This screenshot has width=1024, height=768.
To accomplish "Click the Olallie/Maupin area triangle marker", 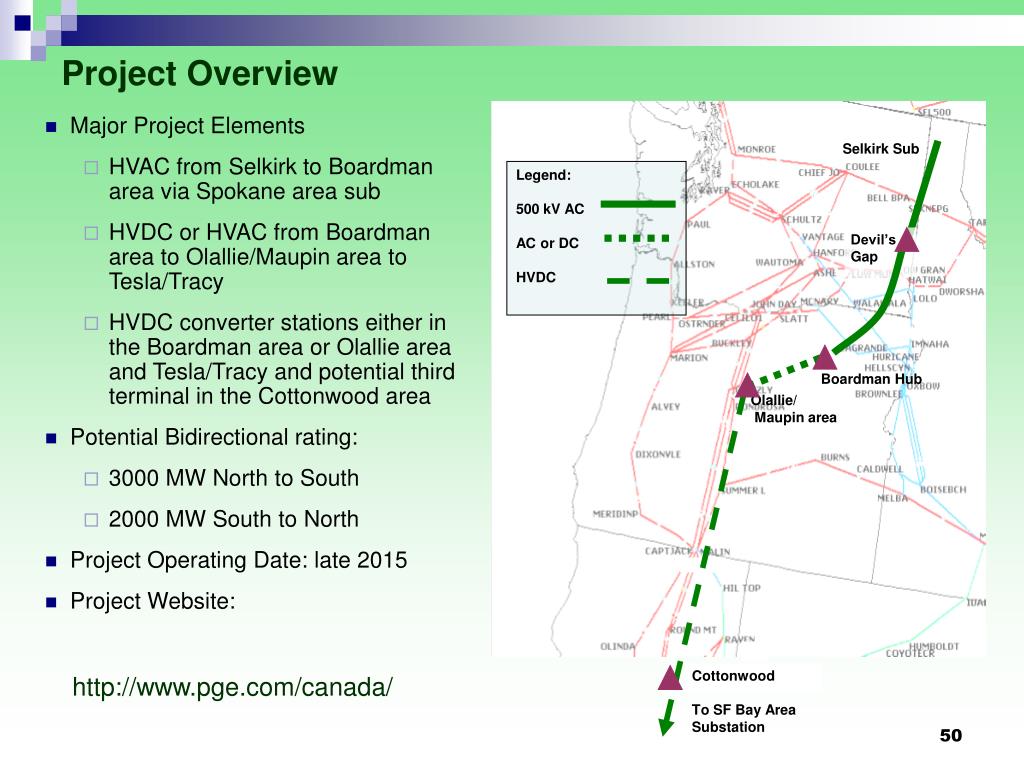I will click(747, 385).
